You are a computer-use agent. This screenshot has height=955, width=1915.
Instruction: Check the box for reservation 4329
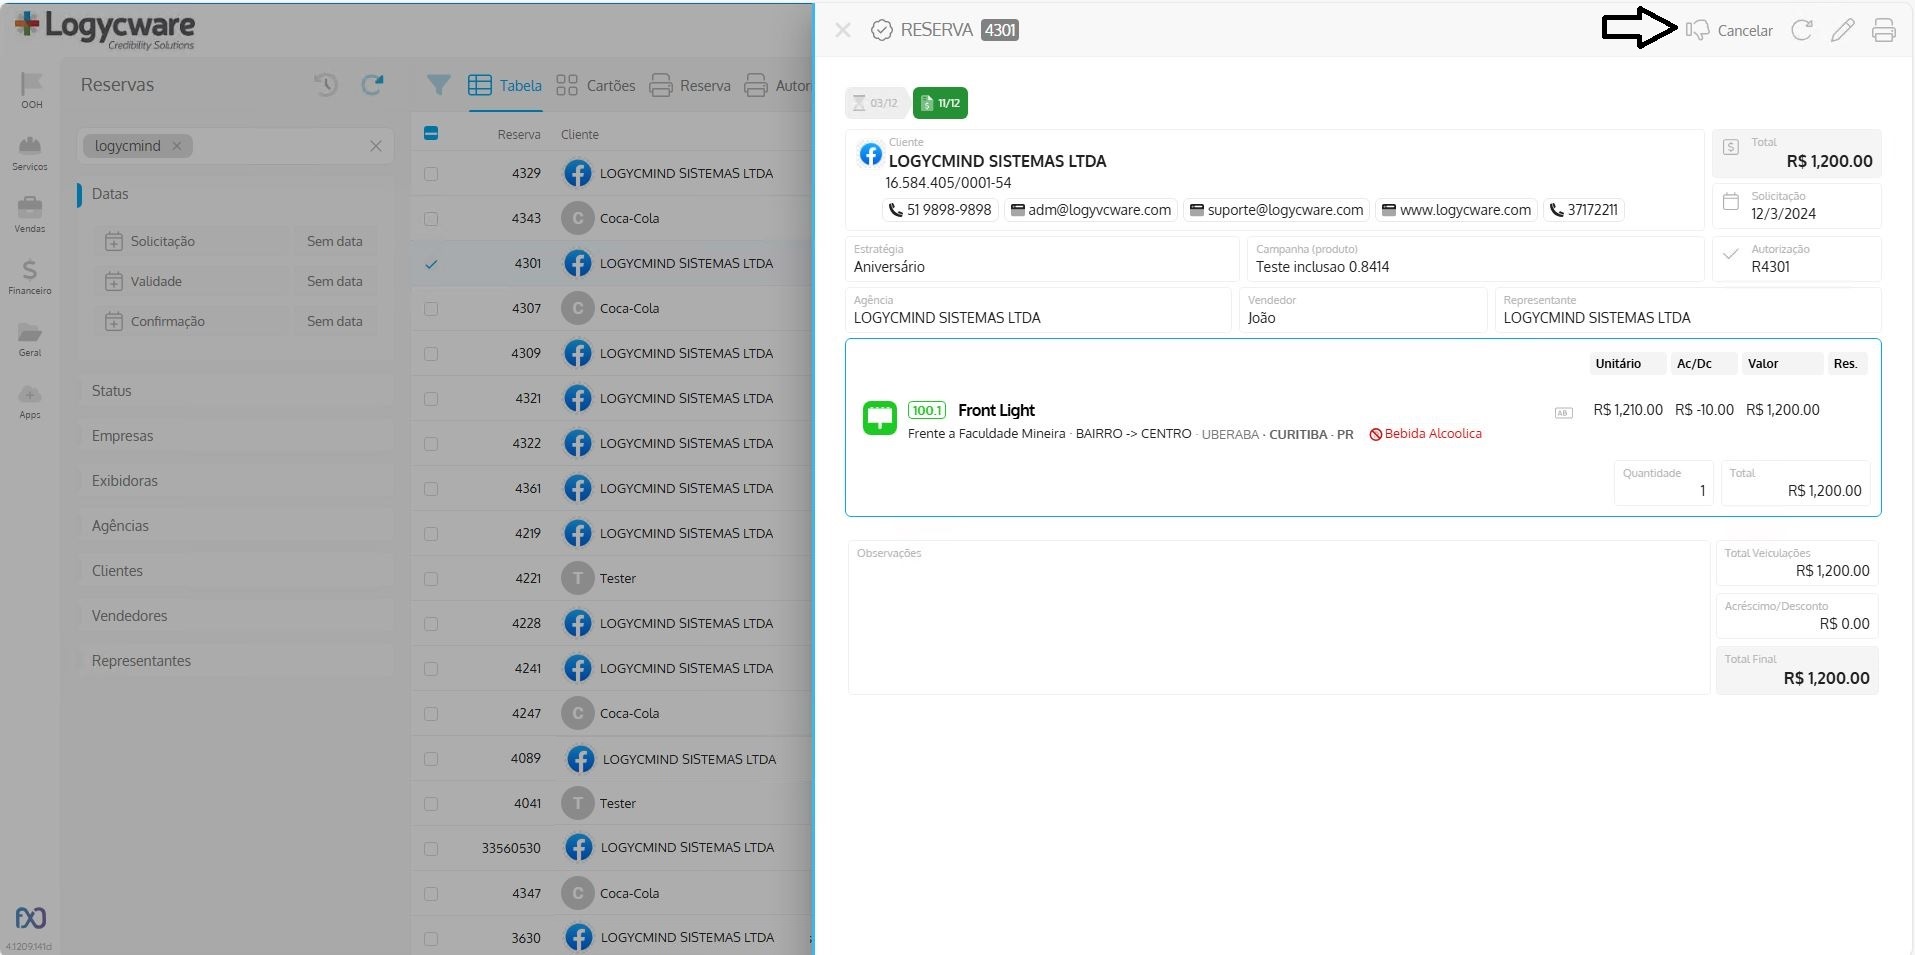(431, 174)
